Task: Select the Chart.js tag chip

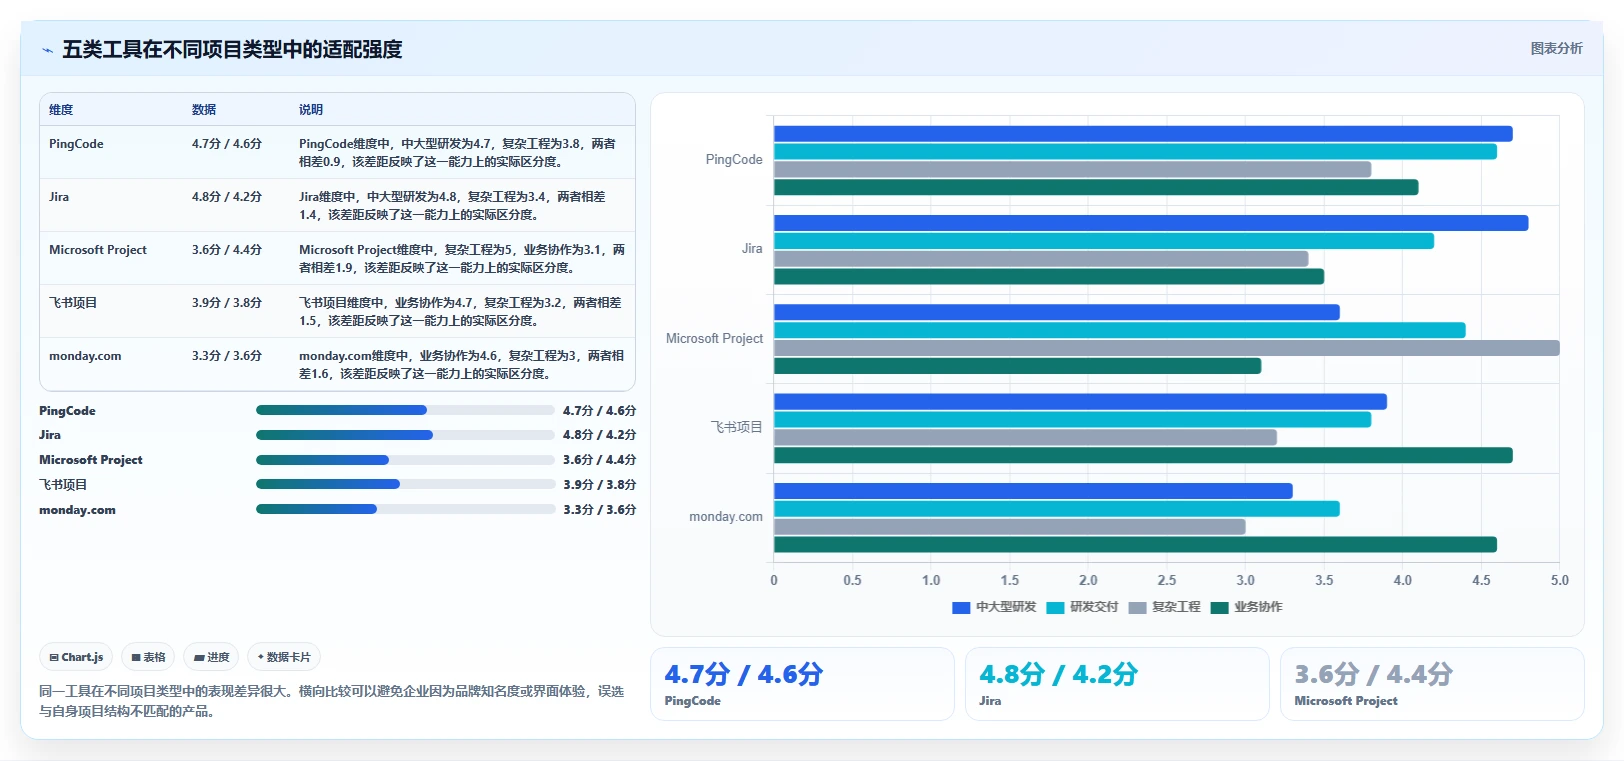Action: (x=76, y=657)
